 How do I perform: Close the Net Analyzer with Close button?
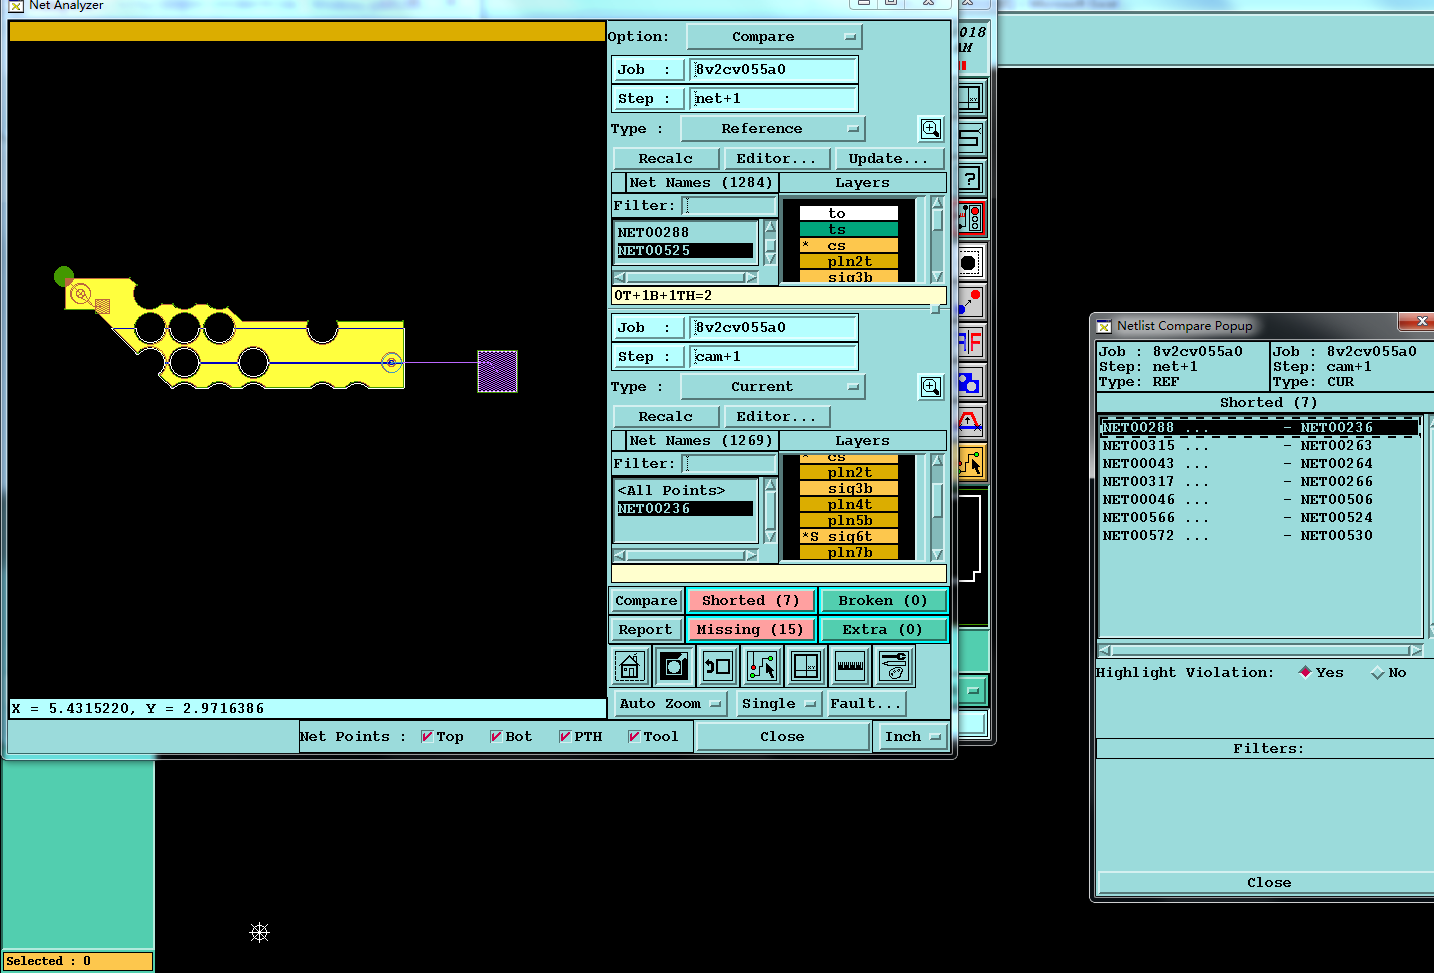782,737
